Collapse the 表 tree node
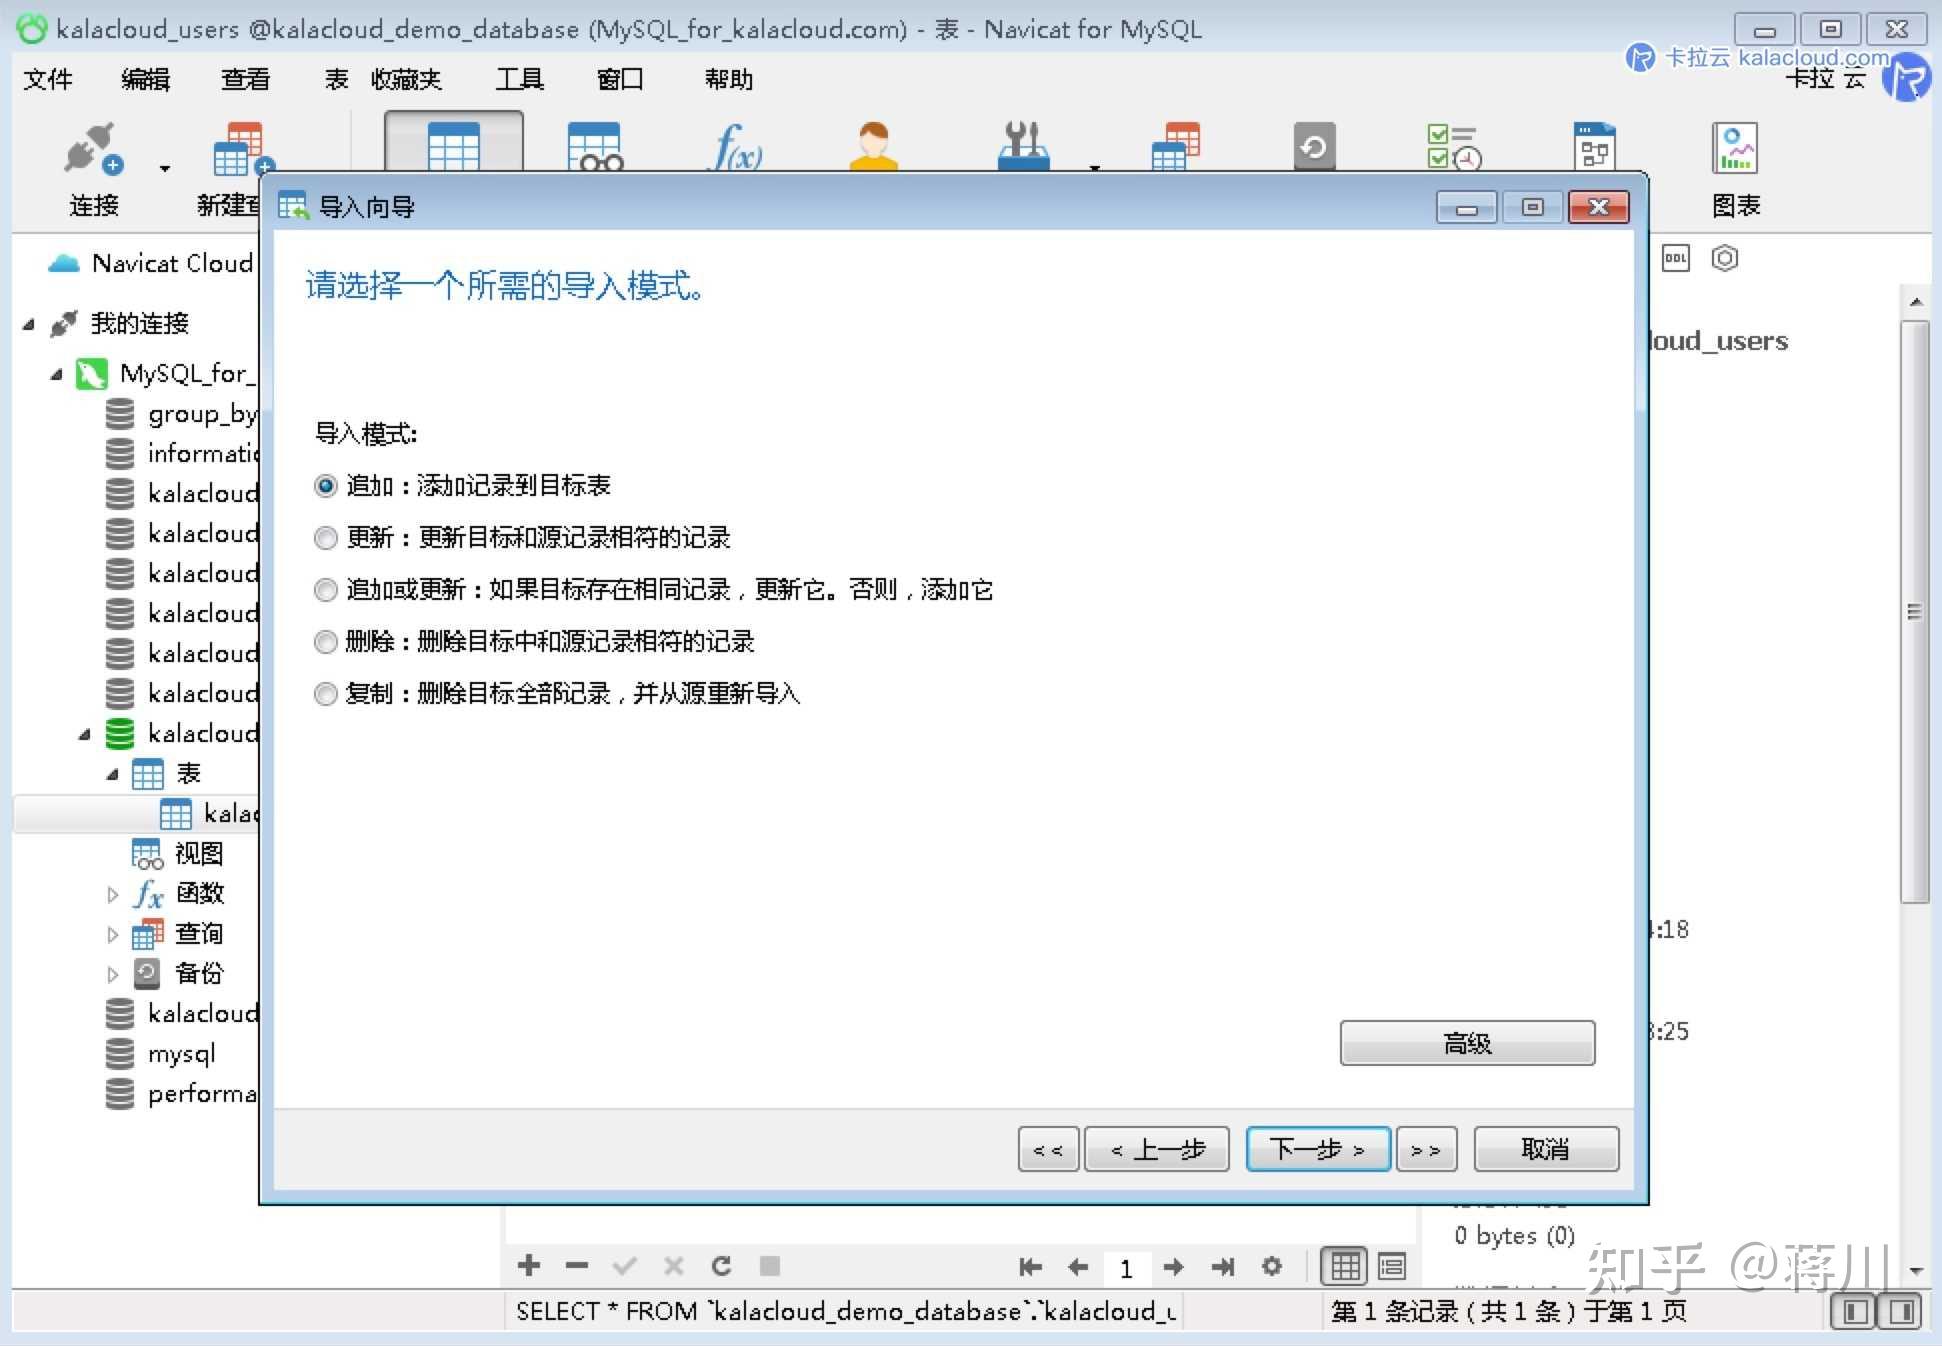Viewport: 1942px width, 1346px height. point(113,773)
